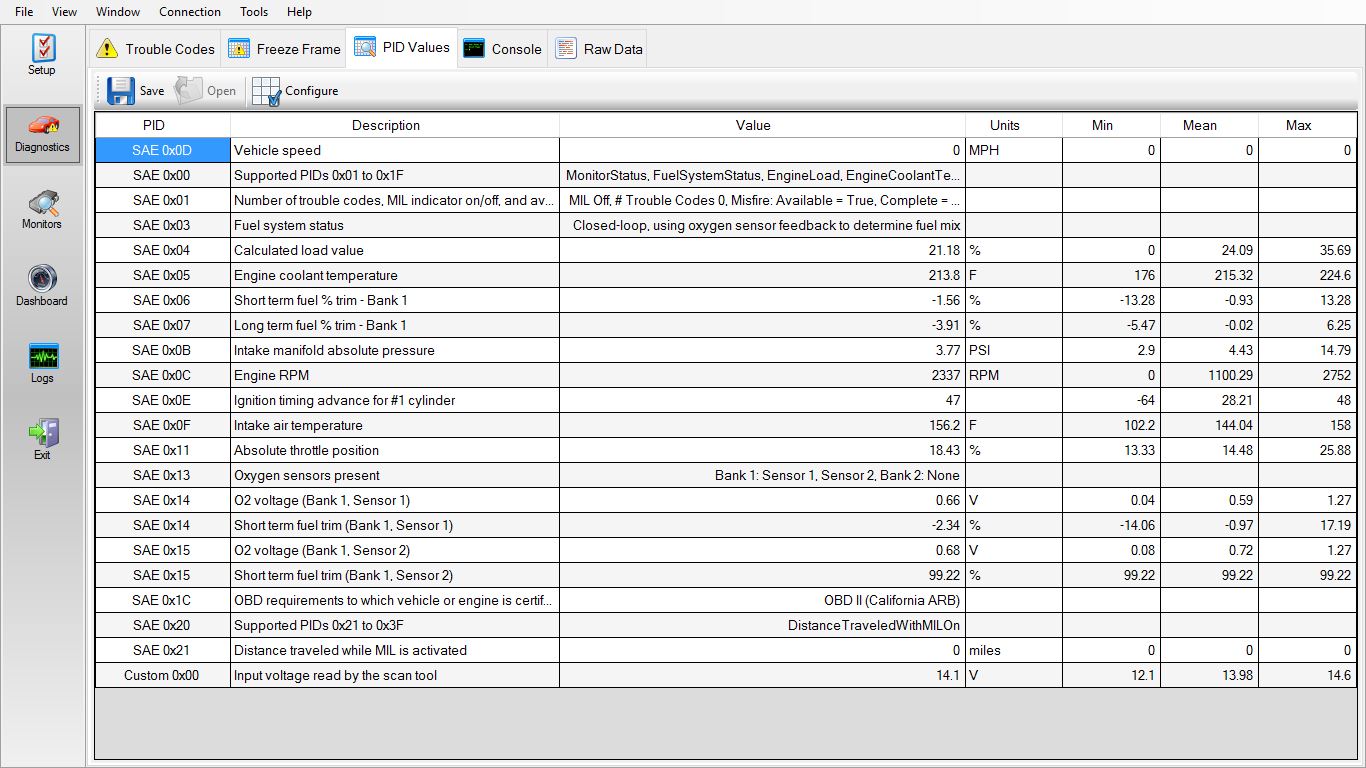Open the File menu

coord(24,12)
